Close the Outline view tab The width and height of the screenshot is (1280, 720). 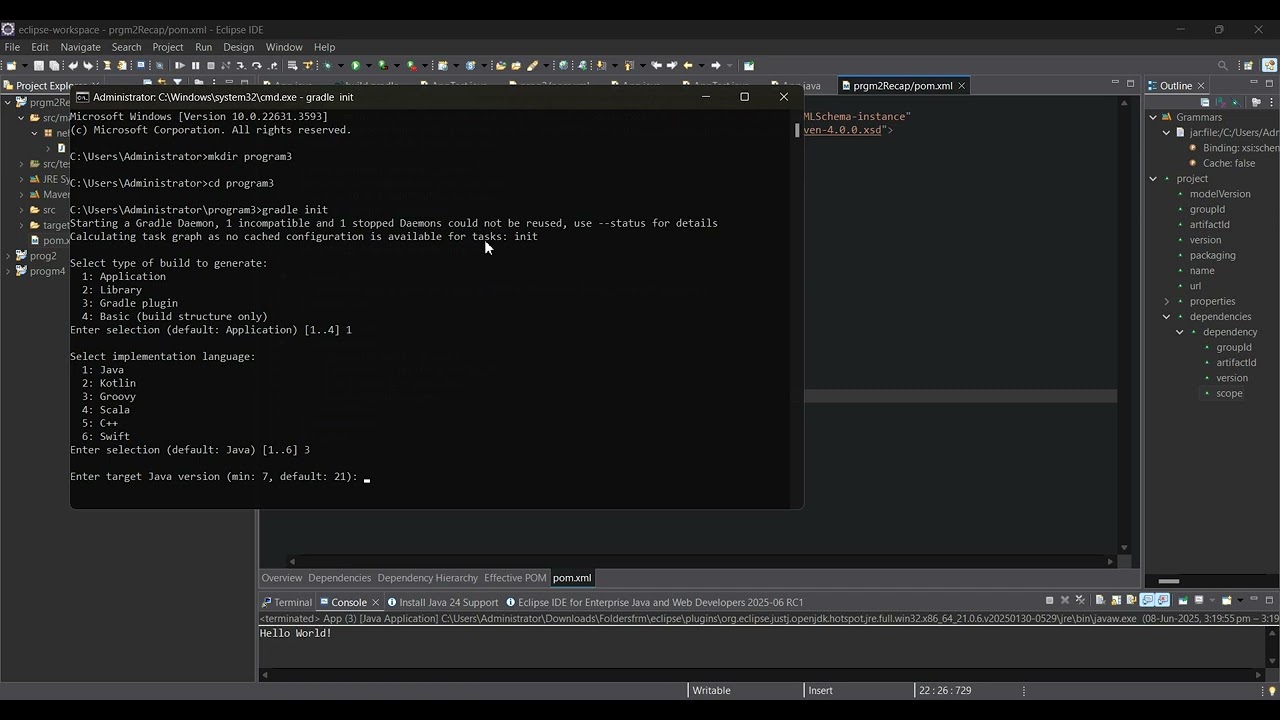click(1201, 86)
